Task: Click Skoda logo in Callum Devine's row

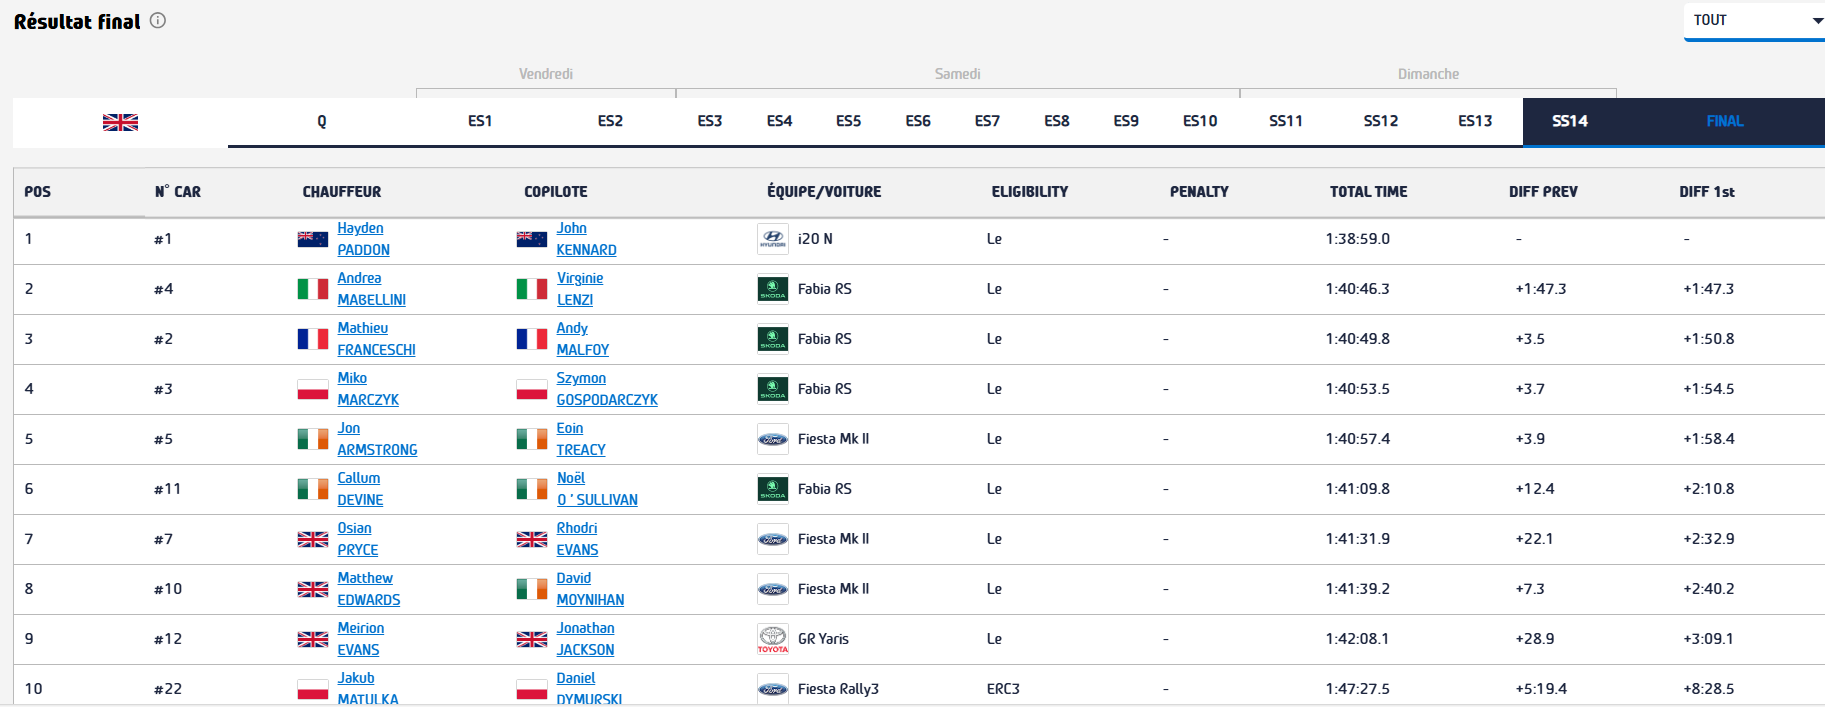Action: click(772, 489)
